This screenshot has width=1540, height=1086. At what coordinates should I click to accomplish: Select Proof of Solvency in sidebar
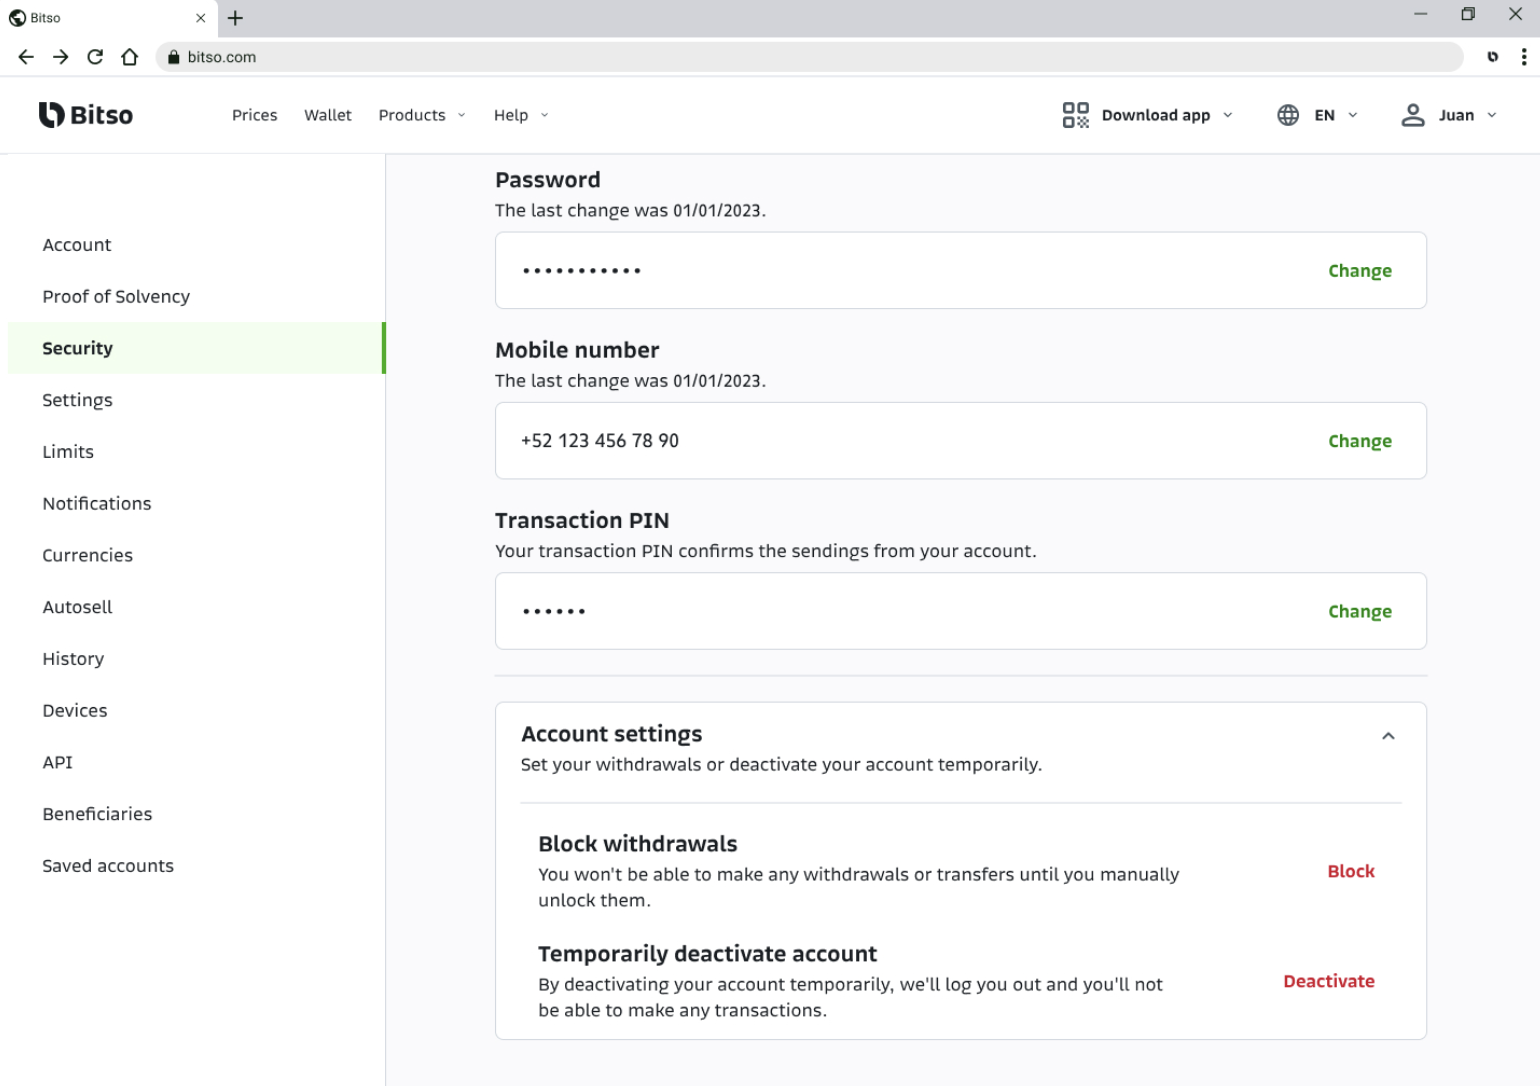(116, 297)
